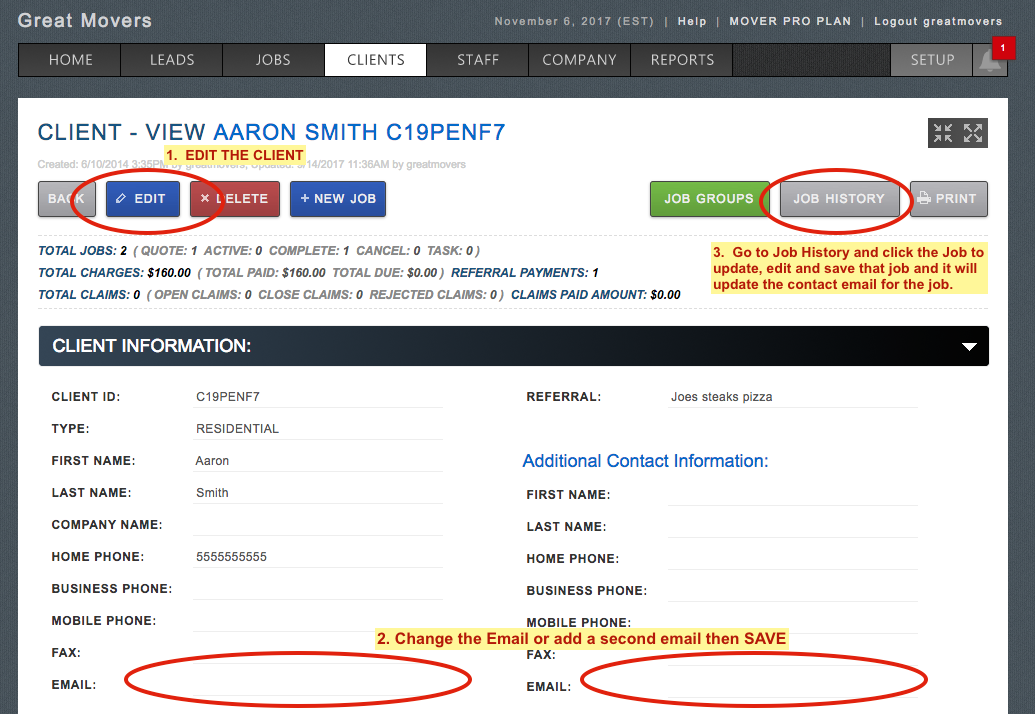Collapse the Client Information section arrow
The image size is (1035, 714).
967,346
